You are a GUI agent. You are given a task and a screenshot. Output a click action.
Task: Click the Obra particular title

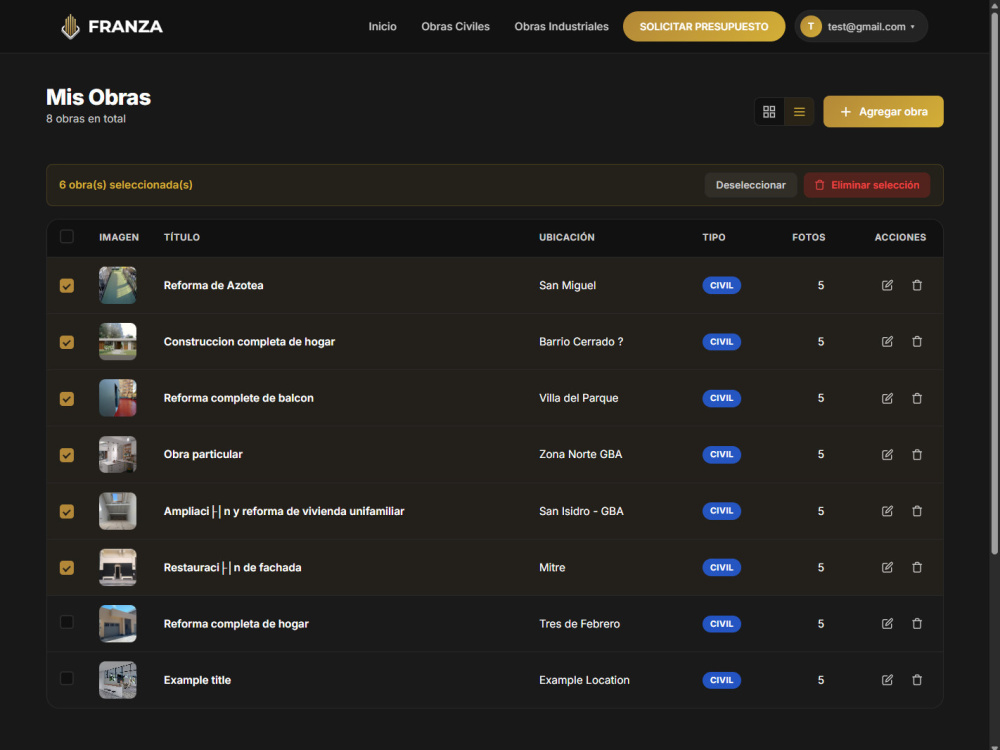point(203,455)
